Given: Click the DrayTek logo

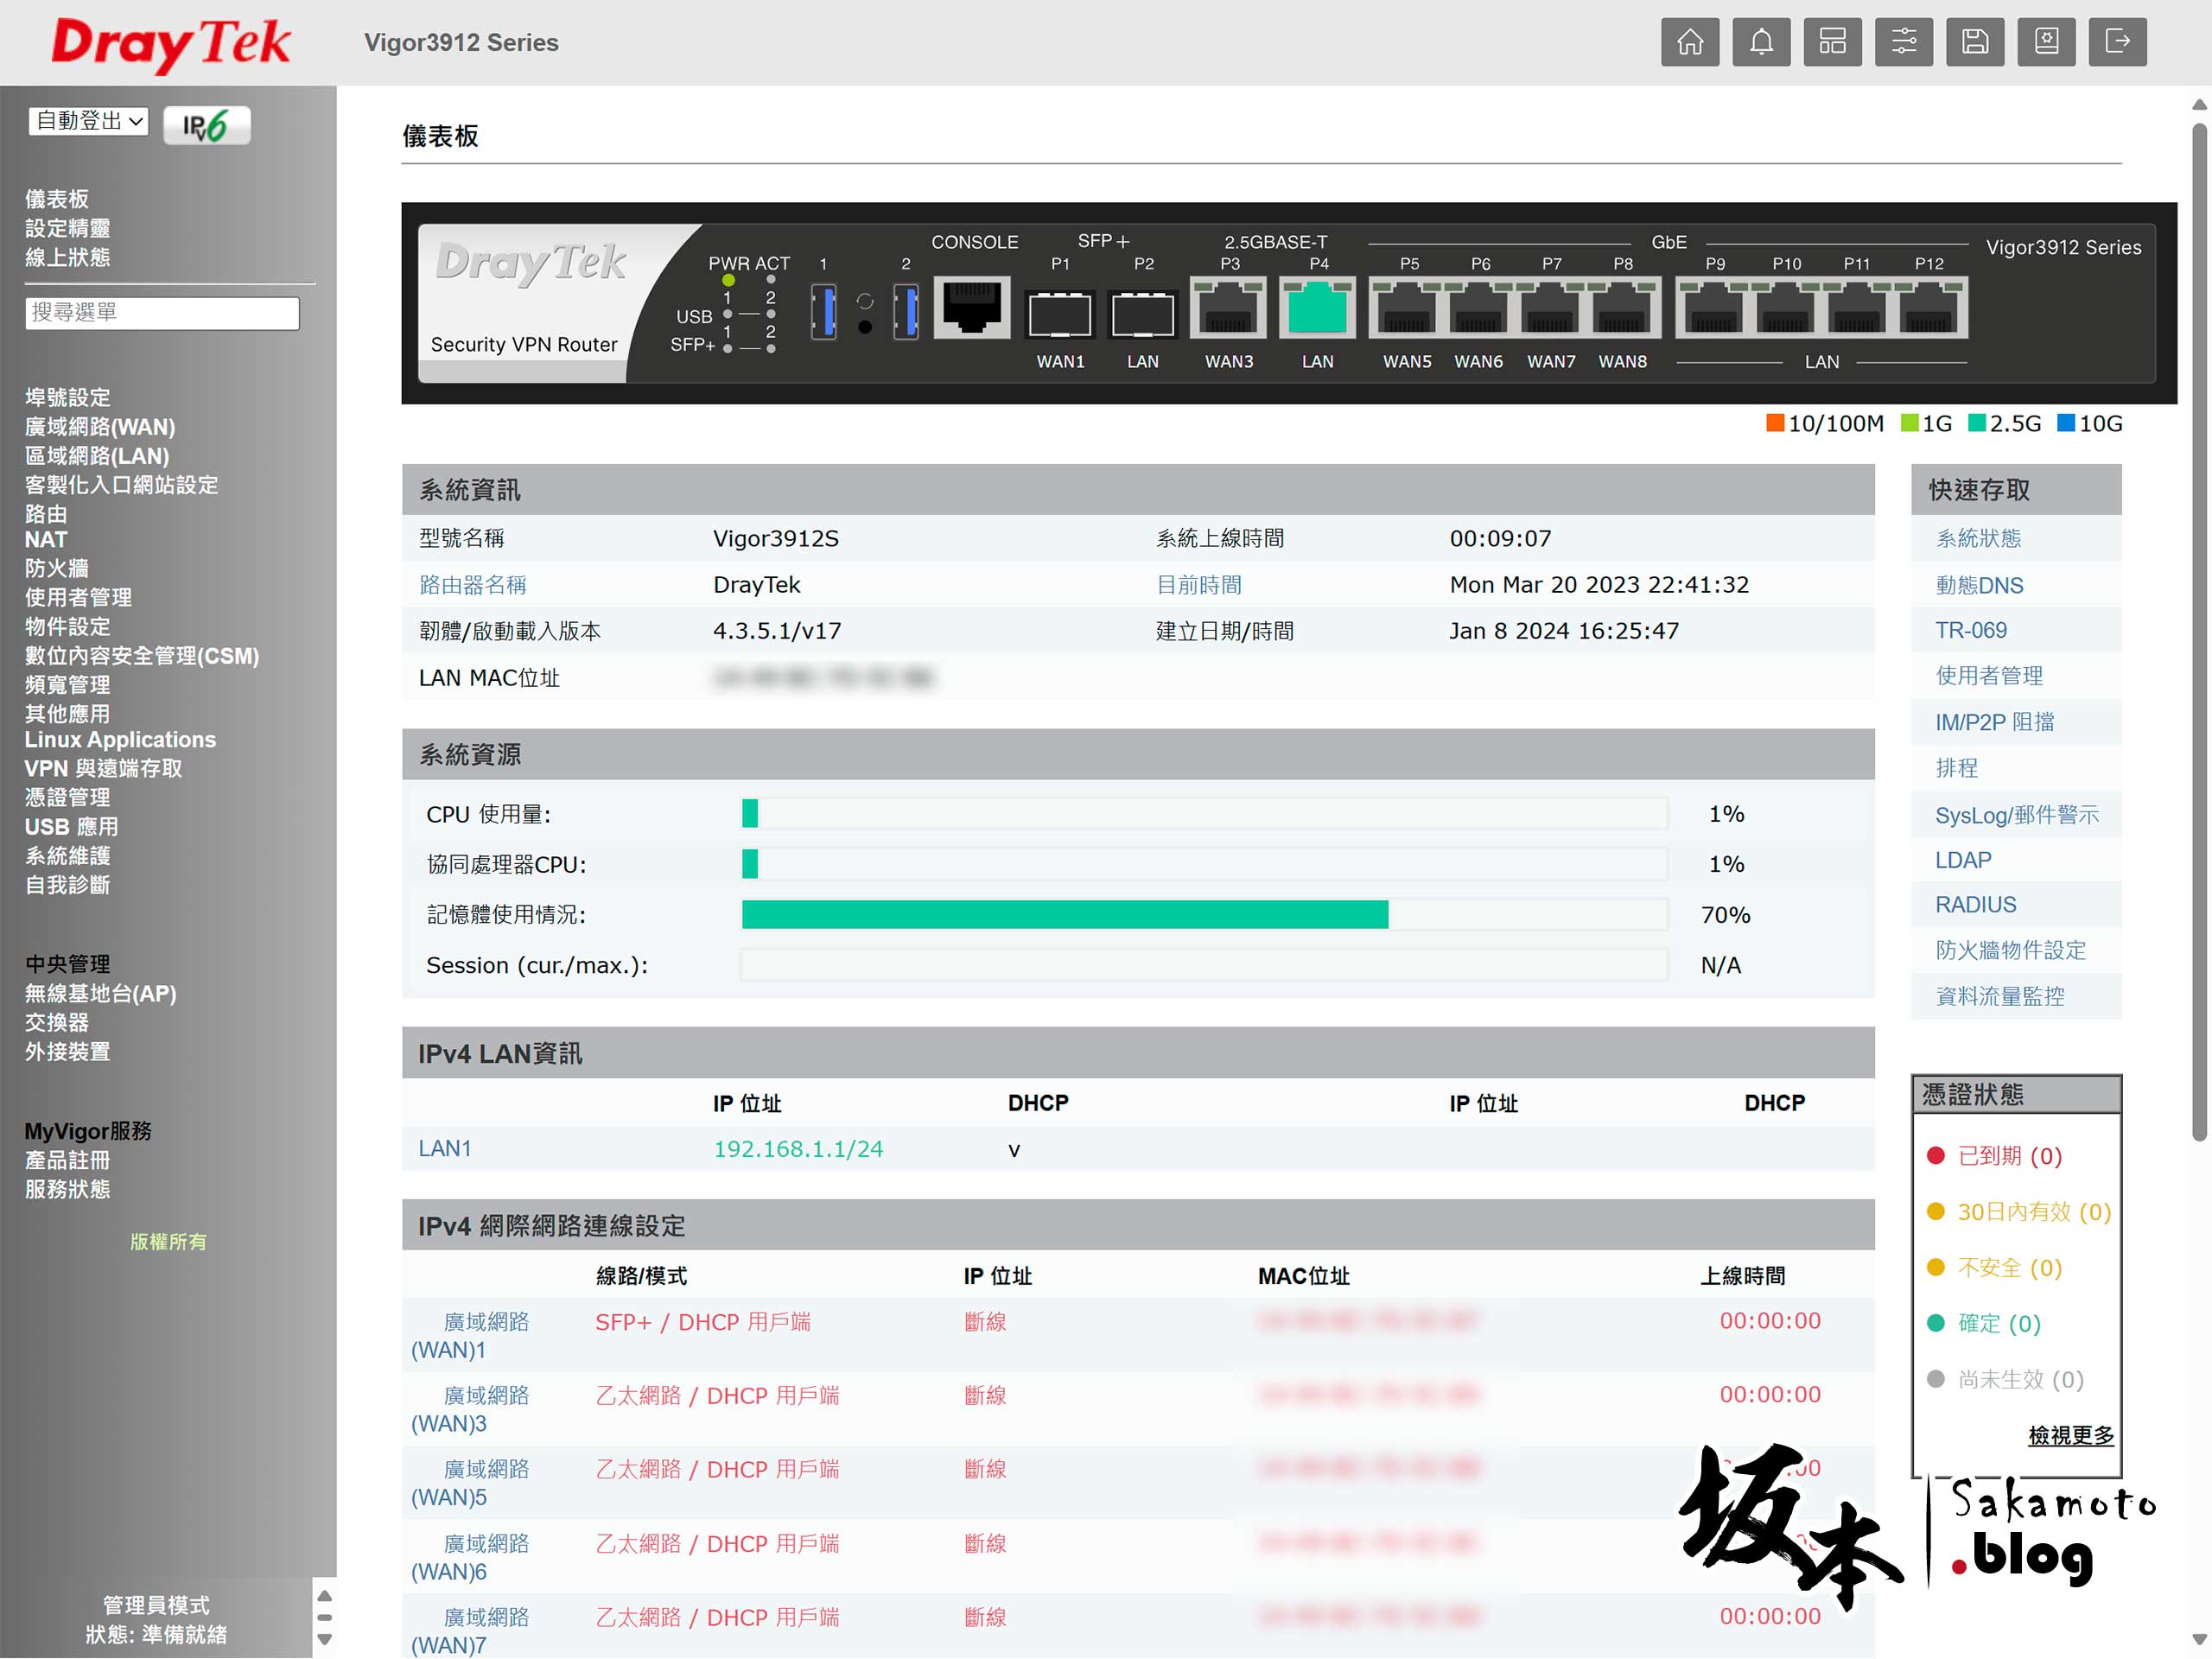Looking at the screenshot, I should [170, 44].
